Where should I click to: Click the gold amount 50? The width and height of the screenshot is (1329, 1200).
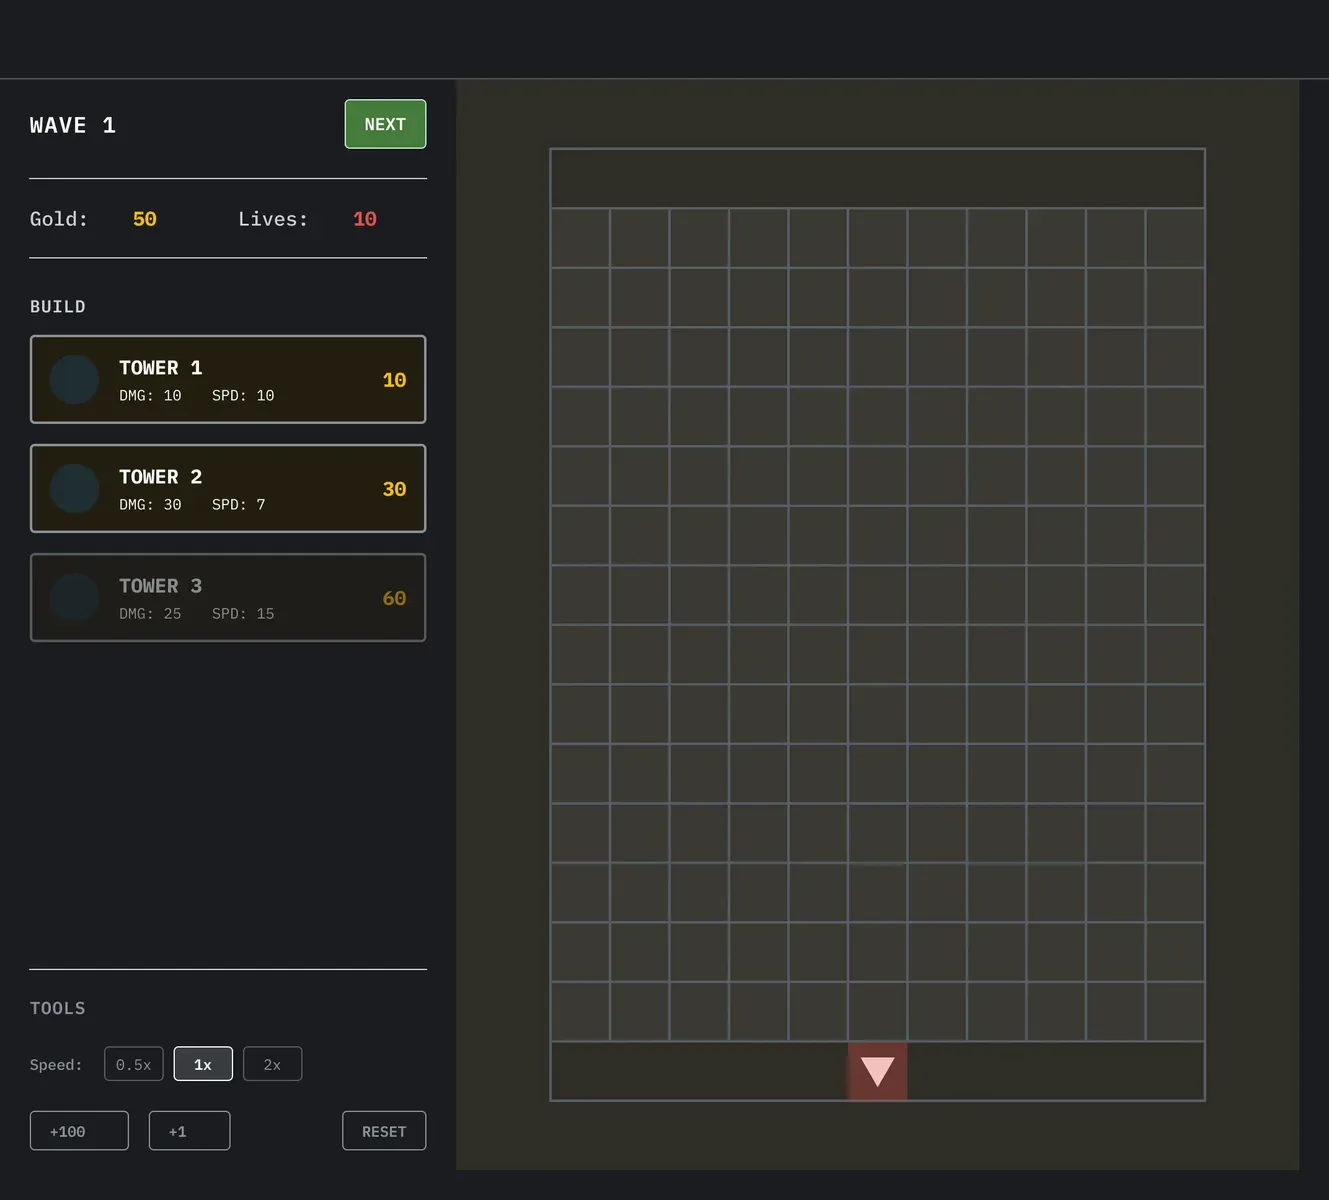(145, 219)
